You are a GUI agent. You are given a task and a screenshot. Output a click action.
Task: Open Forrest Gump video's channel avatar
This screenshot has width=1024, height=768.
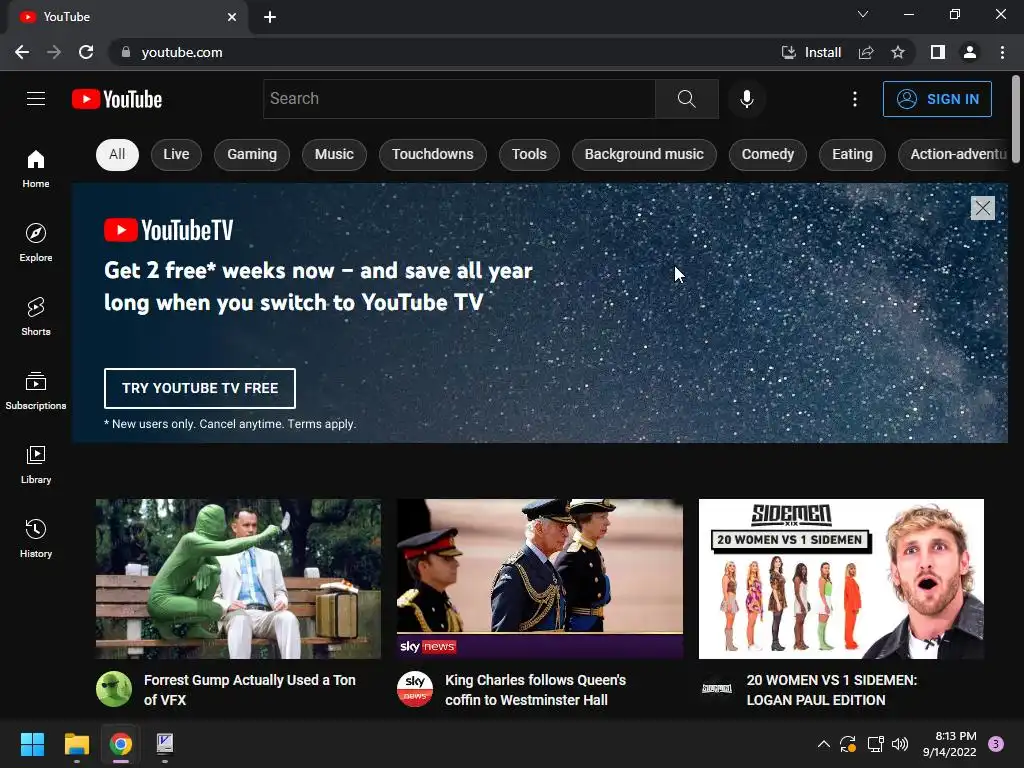pos(114,688)
